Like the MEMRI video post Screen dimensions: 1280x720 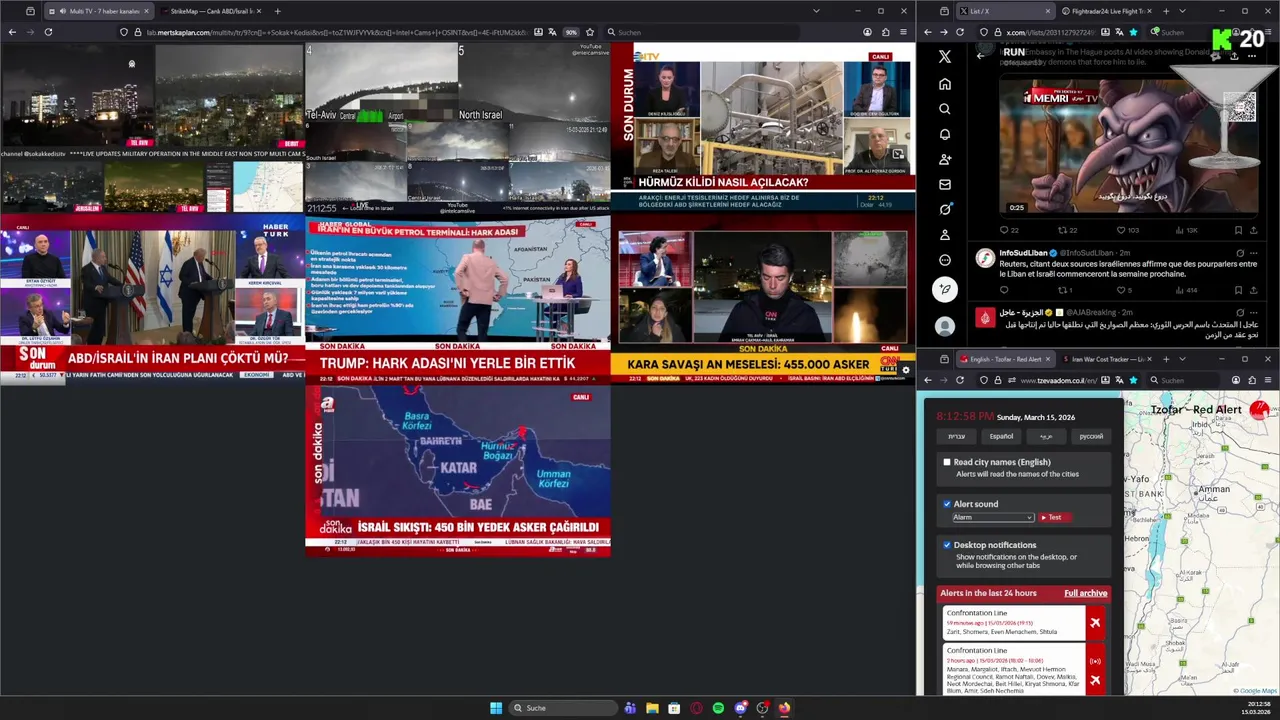coord(1122,230)
